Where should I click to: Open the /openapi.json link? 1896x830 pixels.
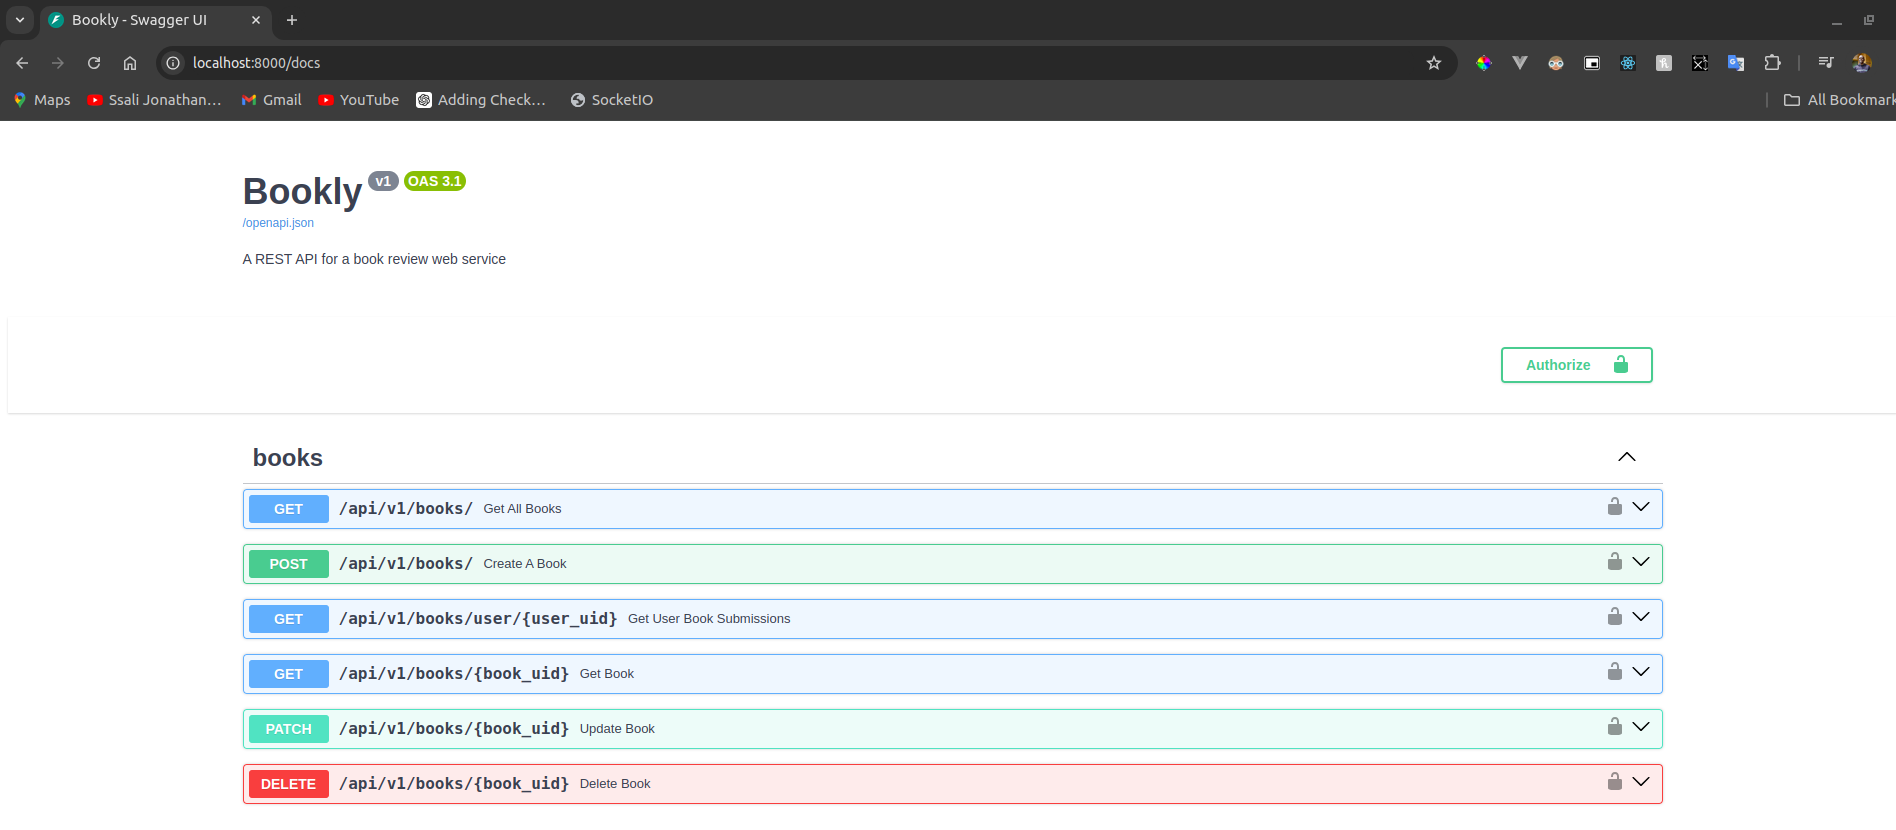pos(278,223)
